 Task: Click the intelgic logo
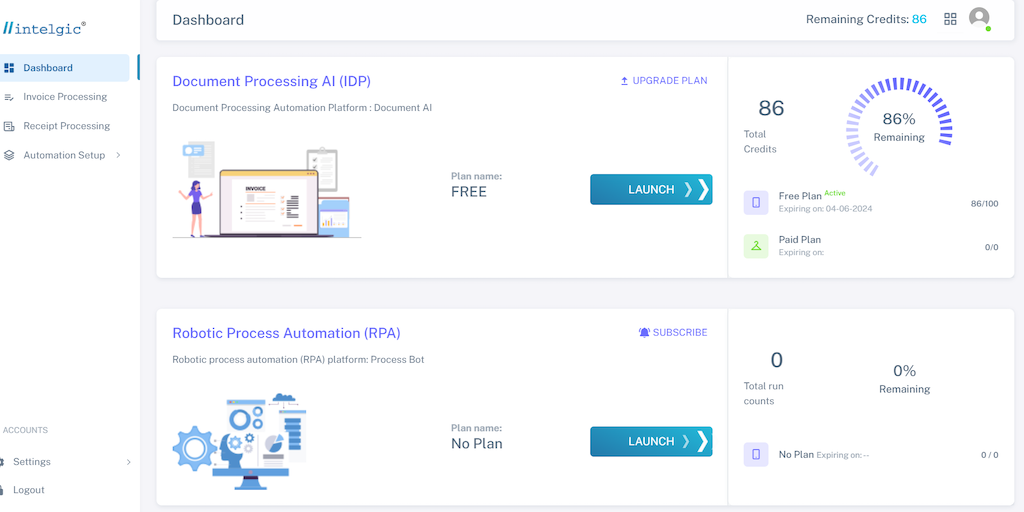tap(43, 28)
